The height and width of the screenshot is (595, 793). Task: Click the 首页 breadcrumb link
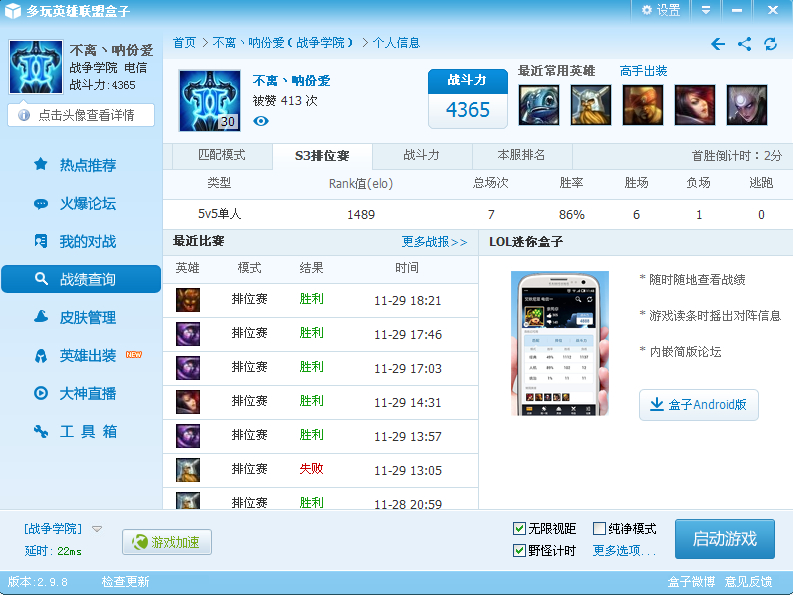point(184,43)
